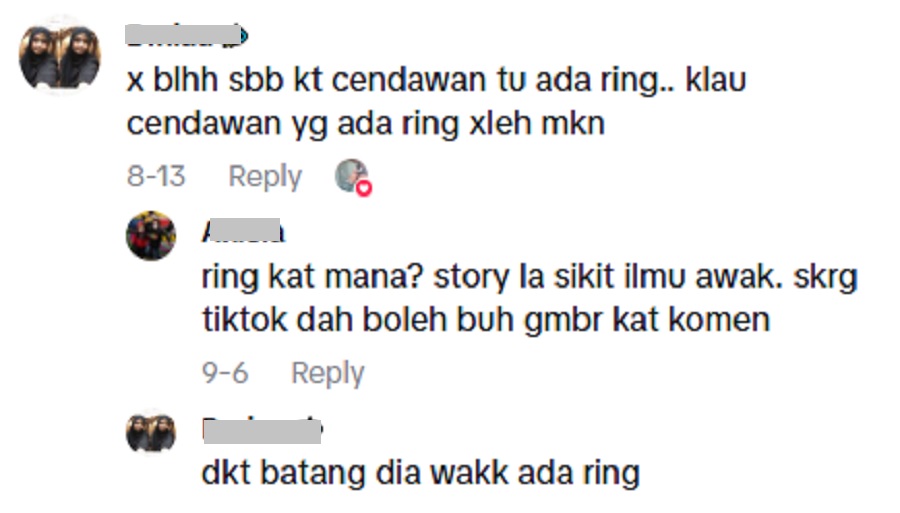Click the word "klau" in the top comment
This screenshot has width=900, height=513.
pyautogui.click(x=716, y=79)
